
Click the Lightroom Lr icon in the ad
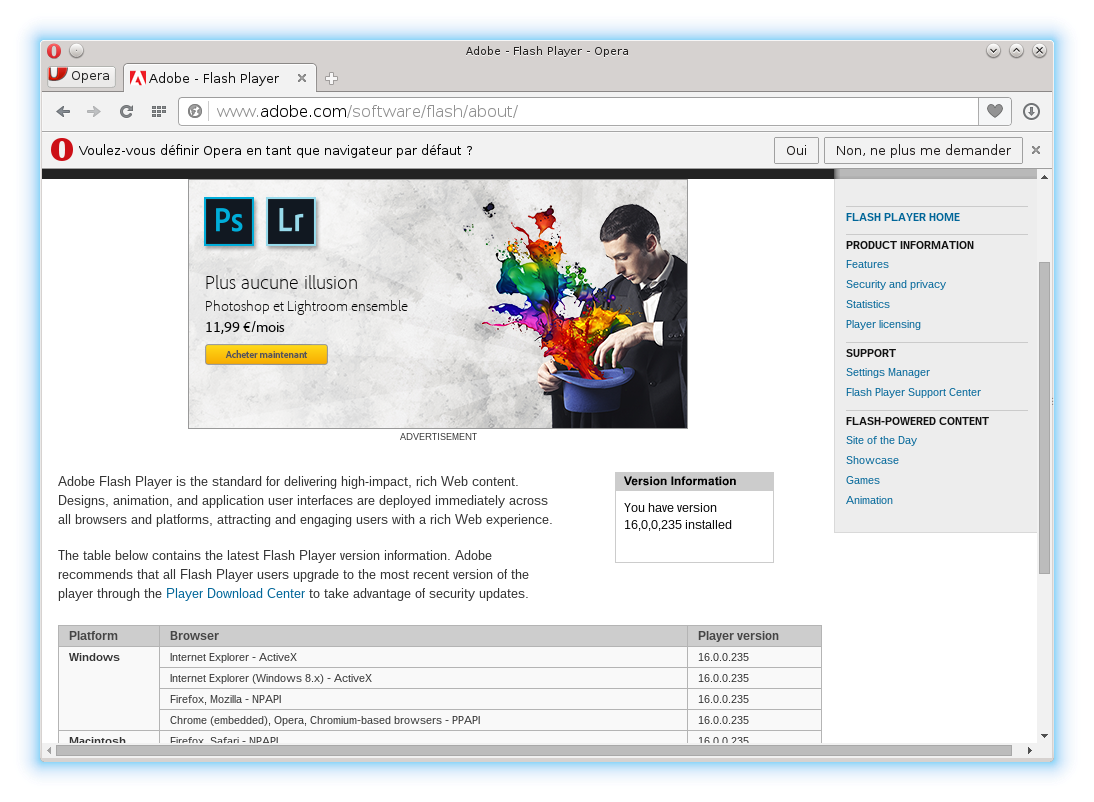point(291,221)
